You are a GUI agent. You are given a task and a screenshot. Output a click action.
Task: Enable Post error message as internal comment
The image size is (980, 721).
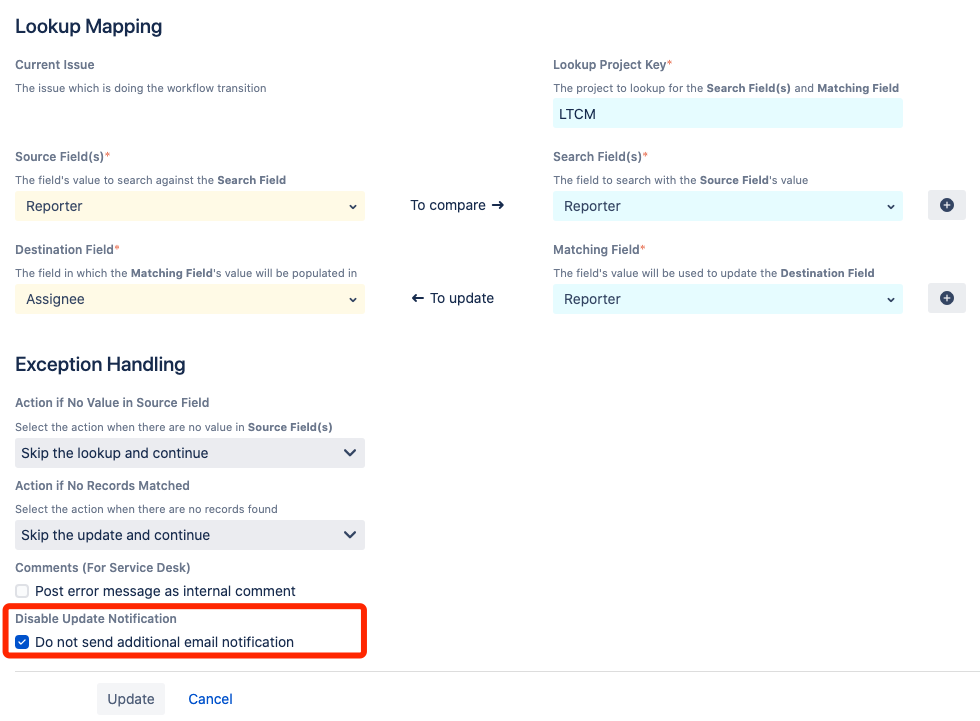23,591
